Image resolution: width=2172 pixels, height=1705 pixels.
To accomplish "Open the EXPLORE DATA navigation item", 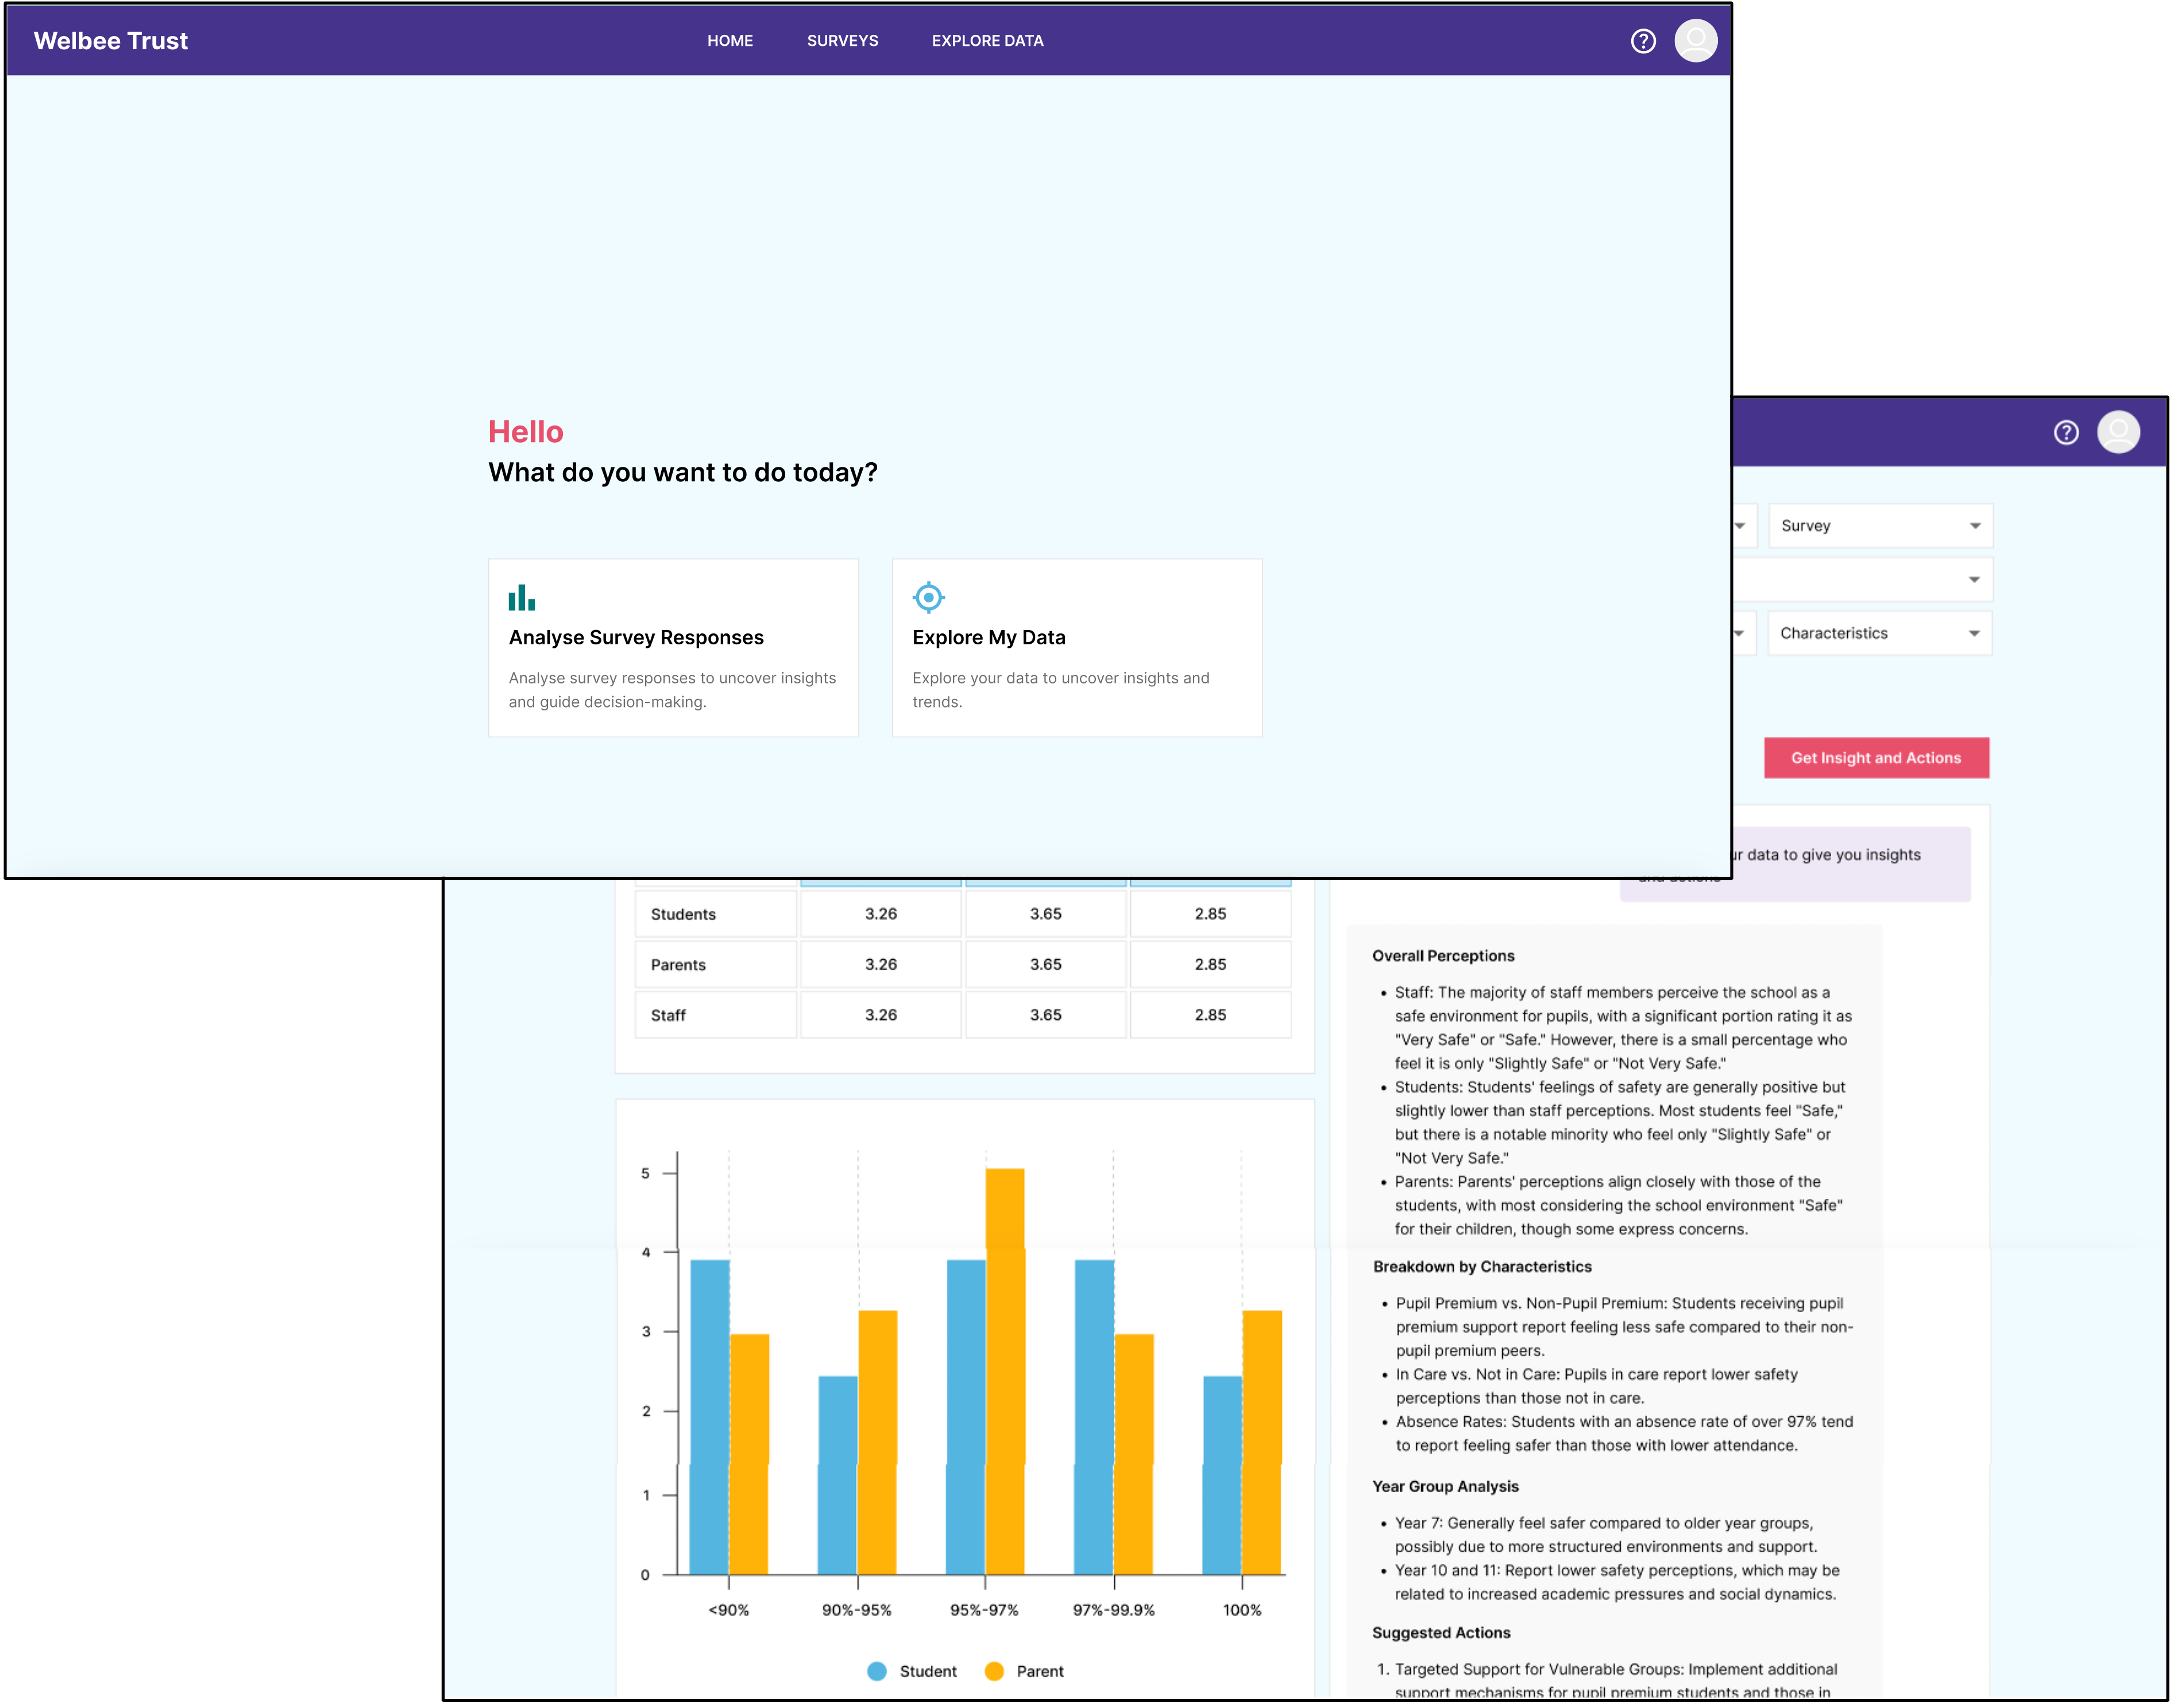I will [987, 41].
